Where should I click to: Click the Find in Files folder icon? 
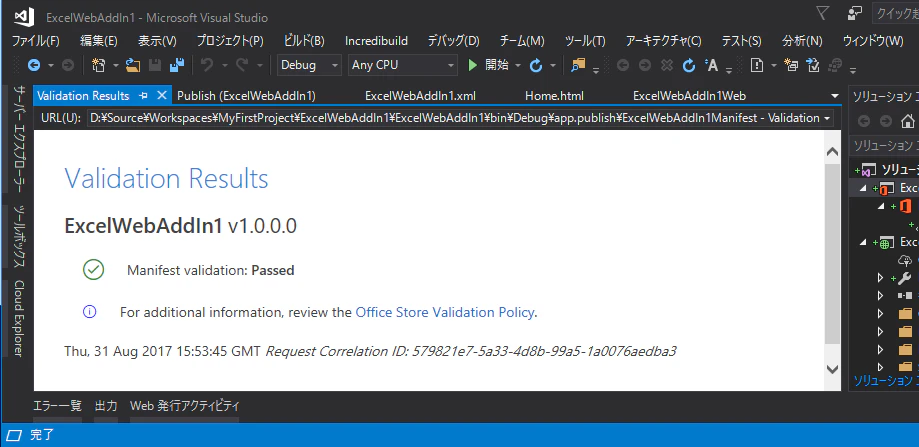click(578, 65)
